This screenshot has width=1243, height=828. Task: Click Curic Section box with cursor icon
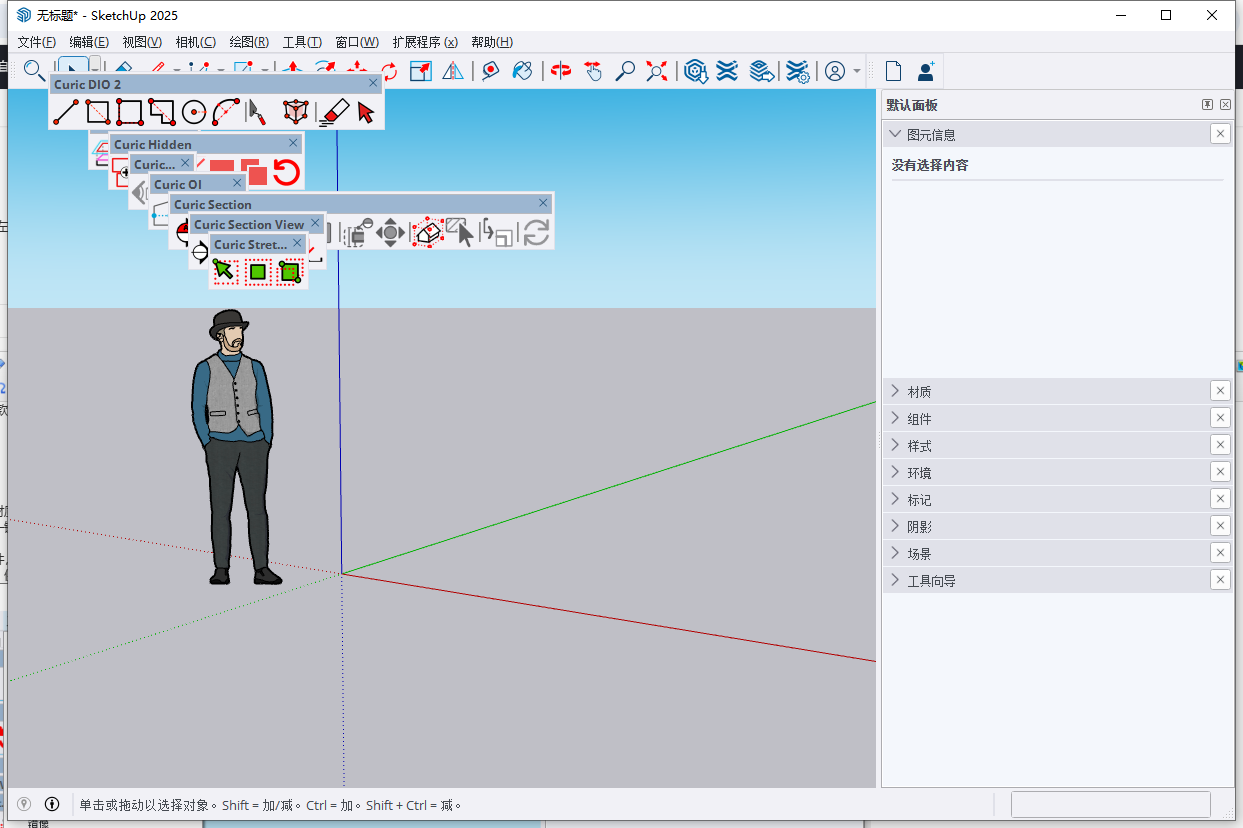pos(459,233)
